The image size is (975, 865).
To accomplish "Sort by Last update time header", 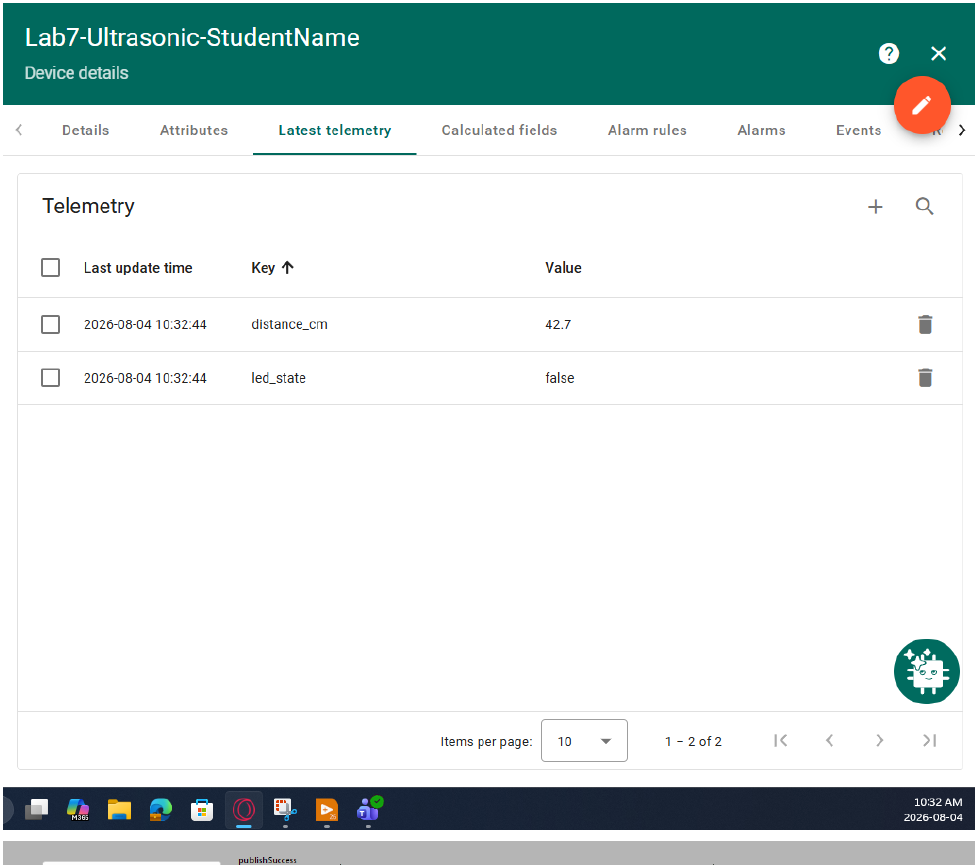I will (x=138, y=268).
